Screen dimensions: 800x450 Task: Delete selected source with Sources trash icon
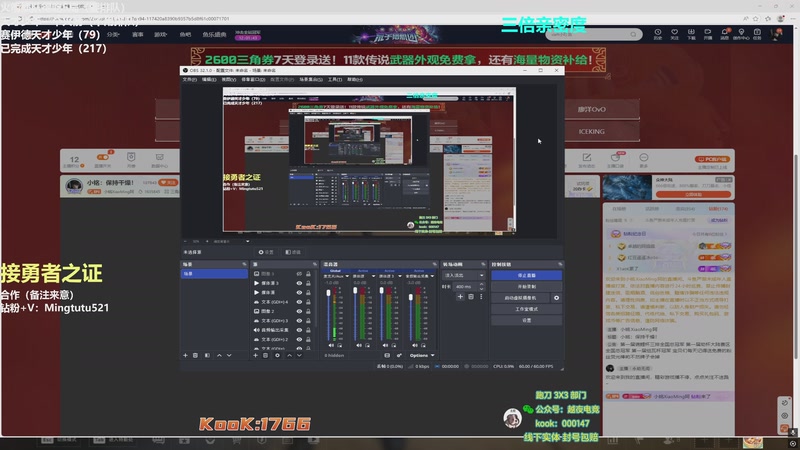click(x=265, y=355)
